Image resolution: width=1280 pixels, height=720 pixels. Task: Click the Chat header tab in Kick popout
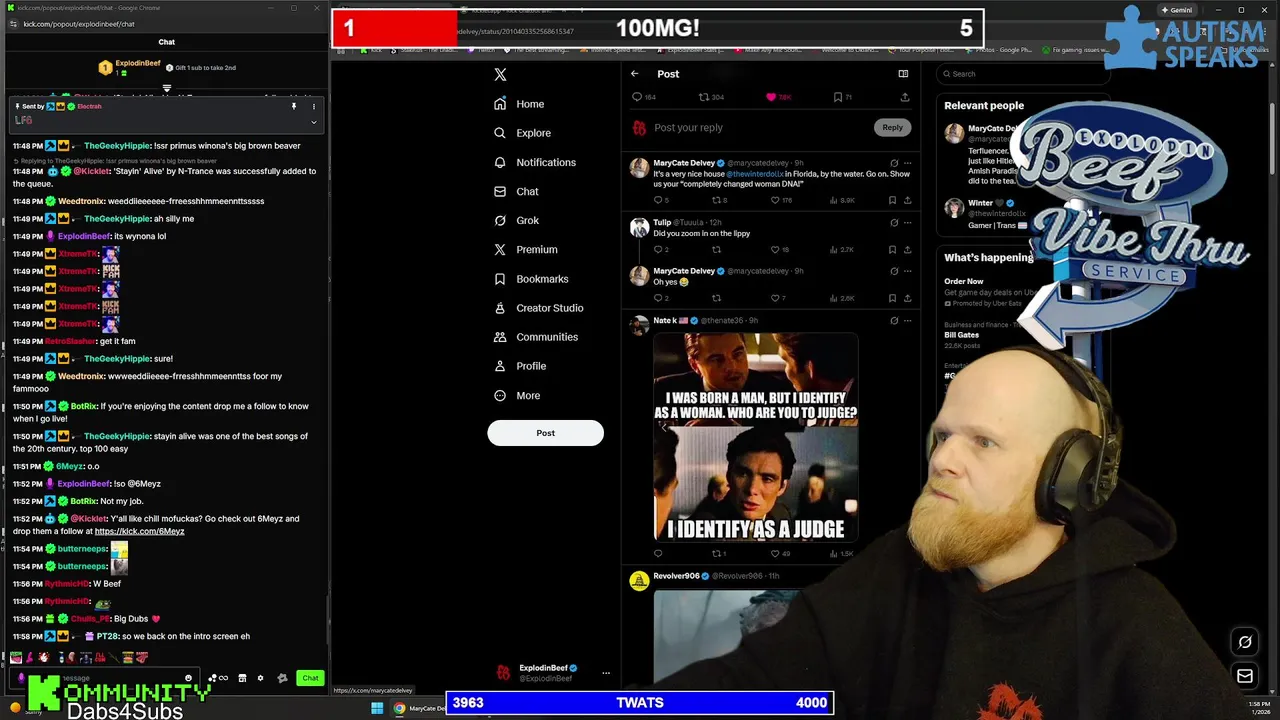click(x=167, y=42)
